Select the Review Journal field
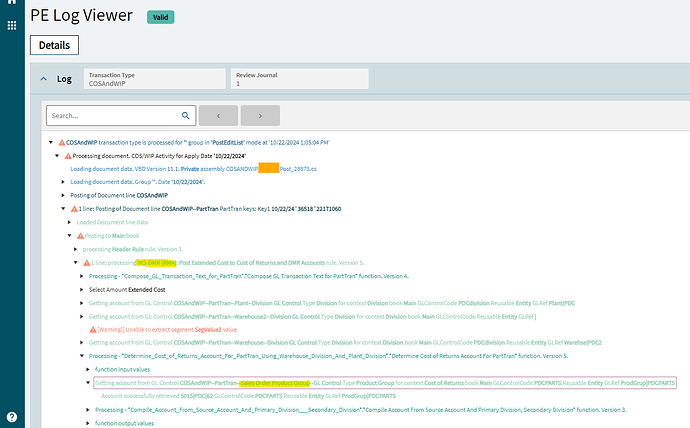The height and width of the screenshot is (428, 690). (x=300, y=79)
